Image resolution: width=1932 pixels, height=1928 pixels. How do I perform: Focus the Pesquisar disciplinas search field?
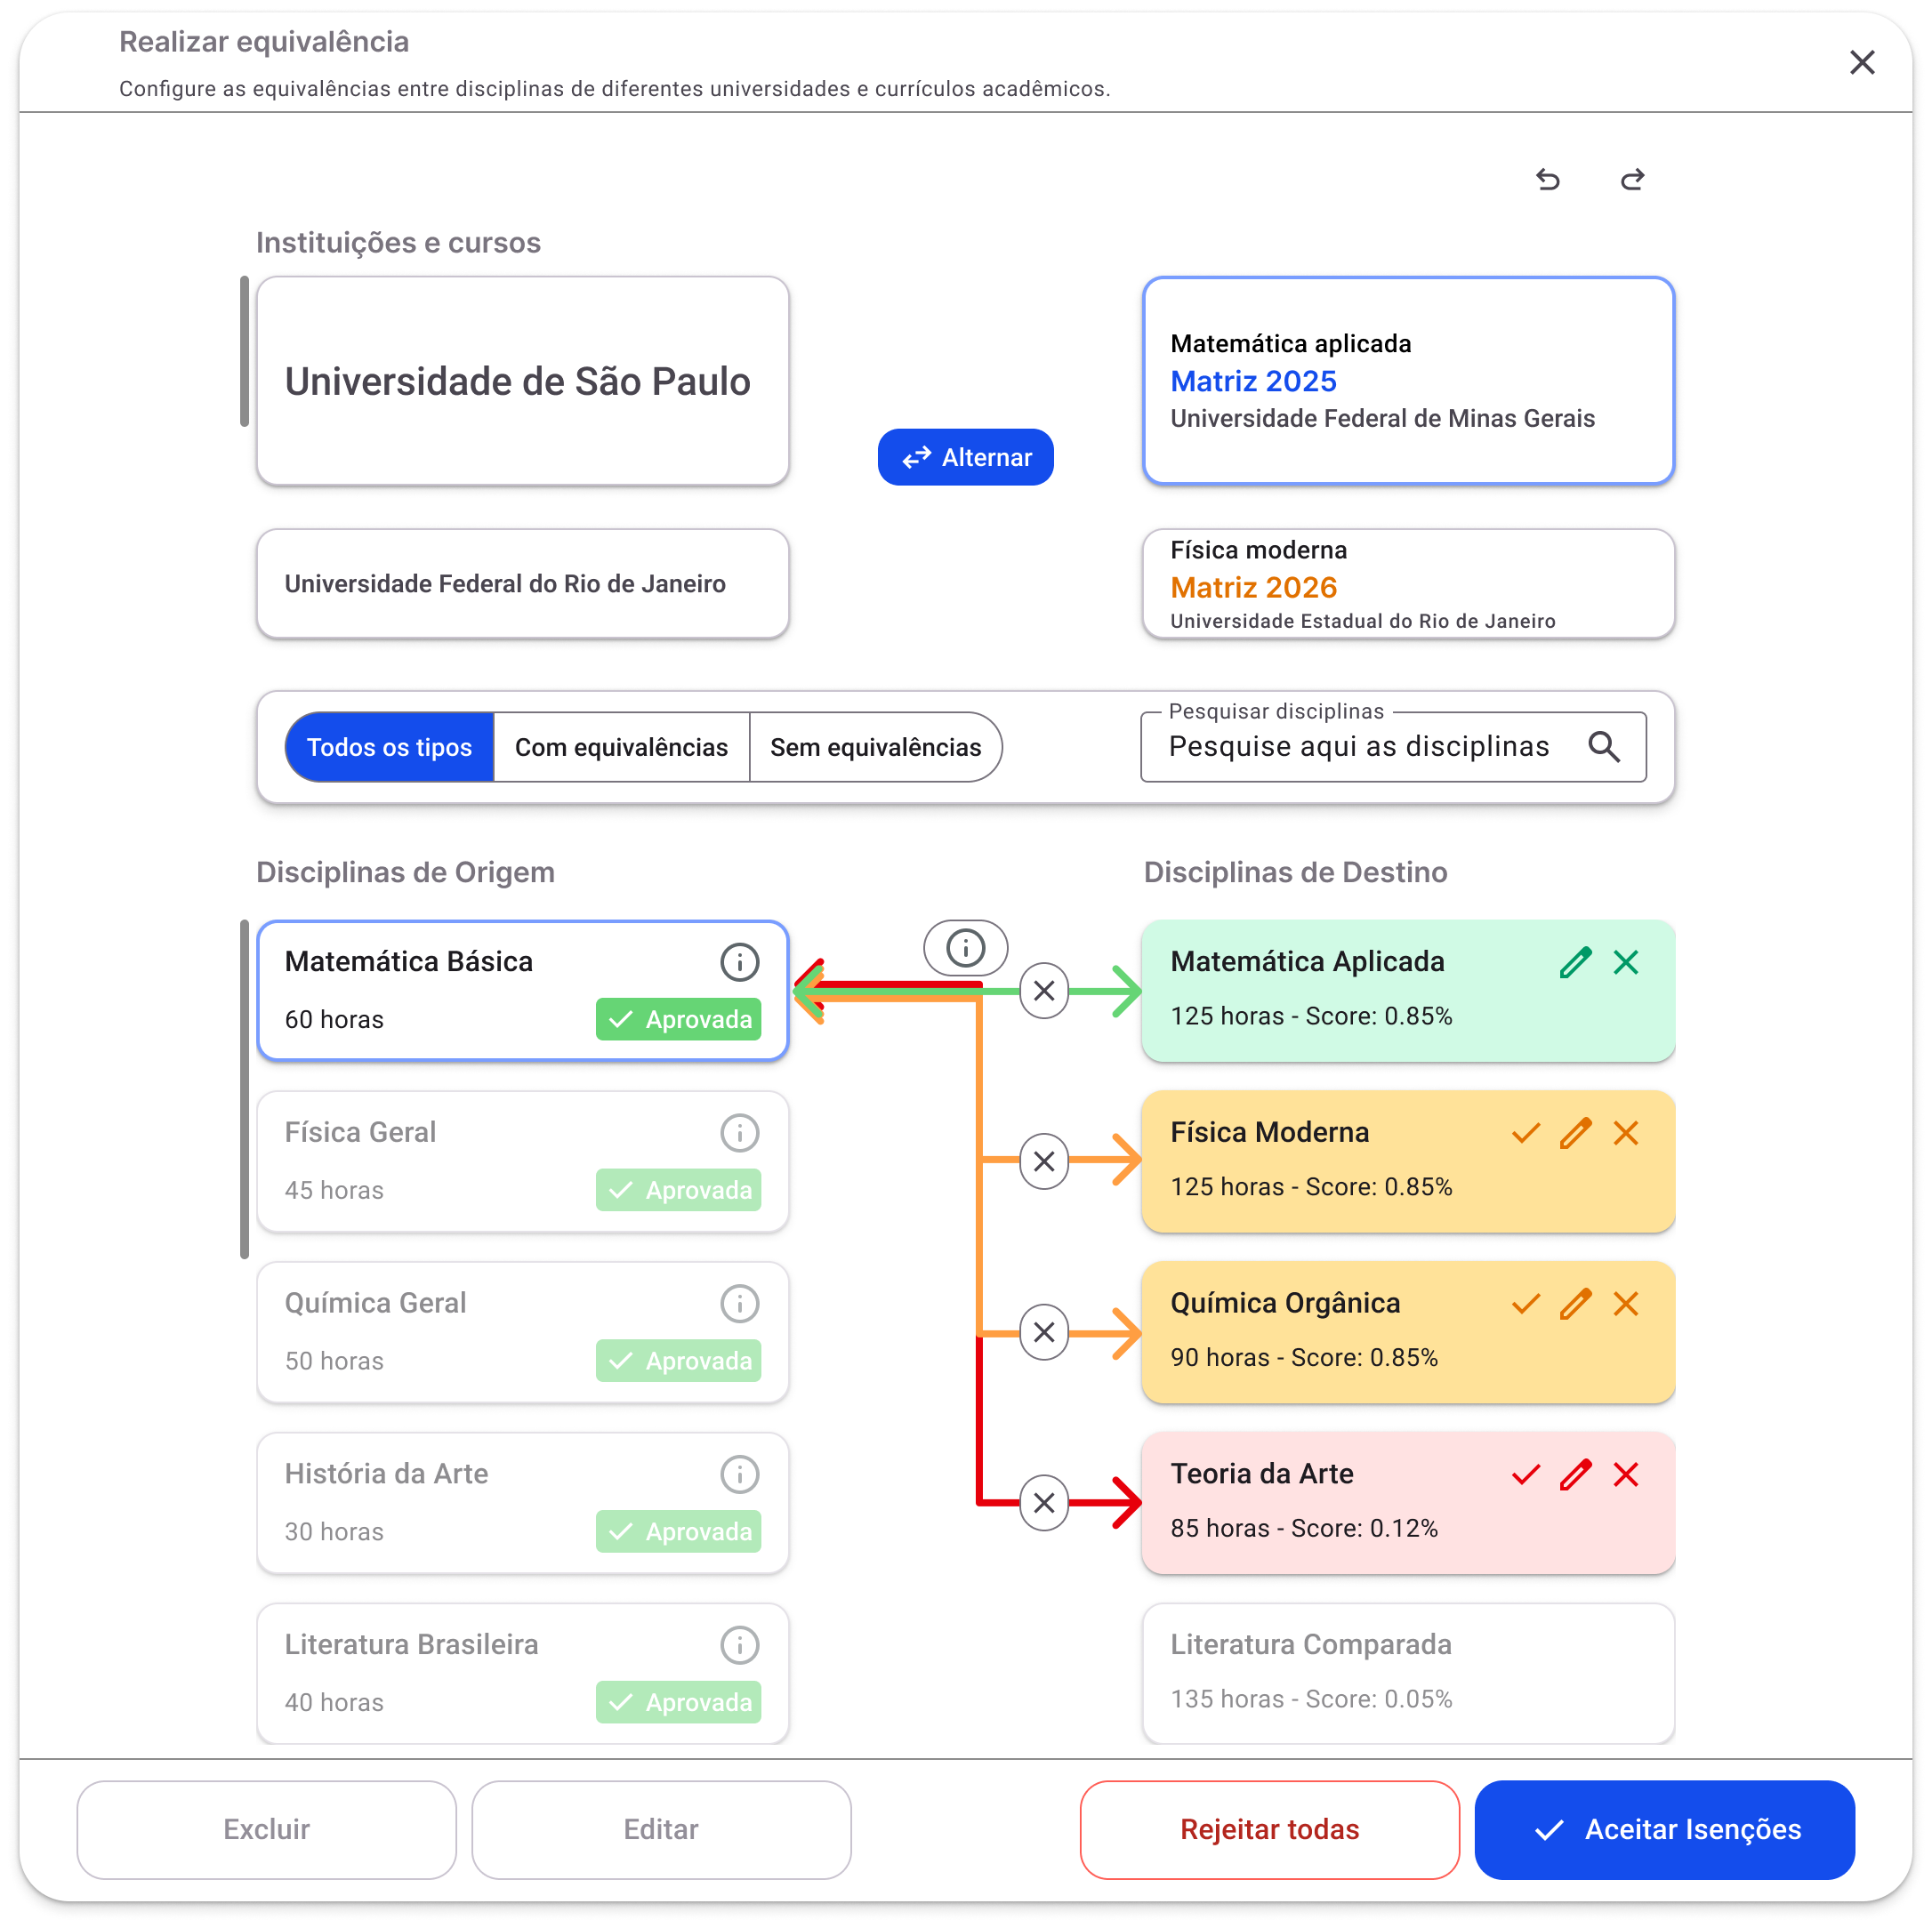[1360, 747]
